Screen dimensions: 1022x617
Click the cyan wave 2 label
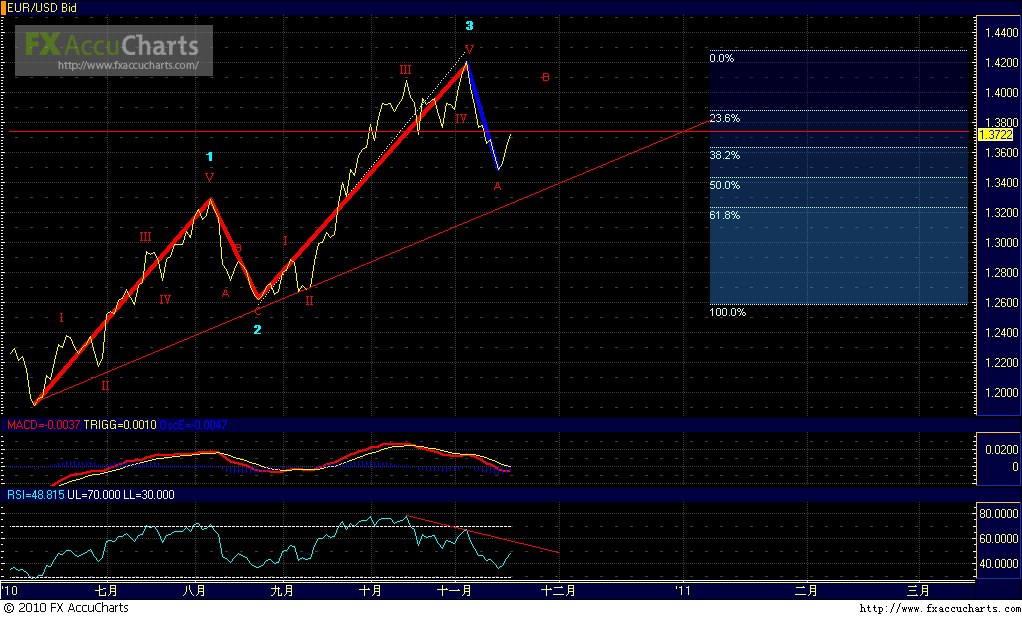point(257,330)
